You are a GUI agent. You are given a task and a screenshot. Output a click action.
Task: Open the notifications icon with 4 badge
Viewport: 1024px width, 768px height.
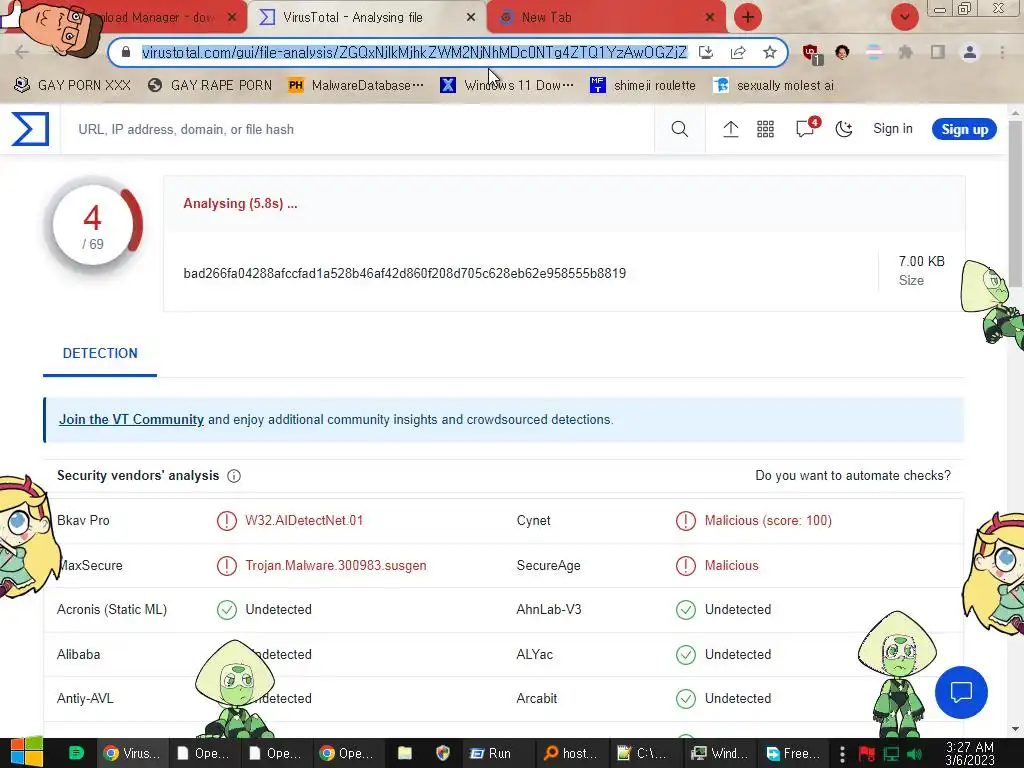(x=807, y=127)
